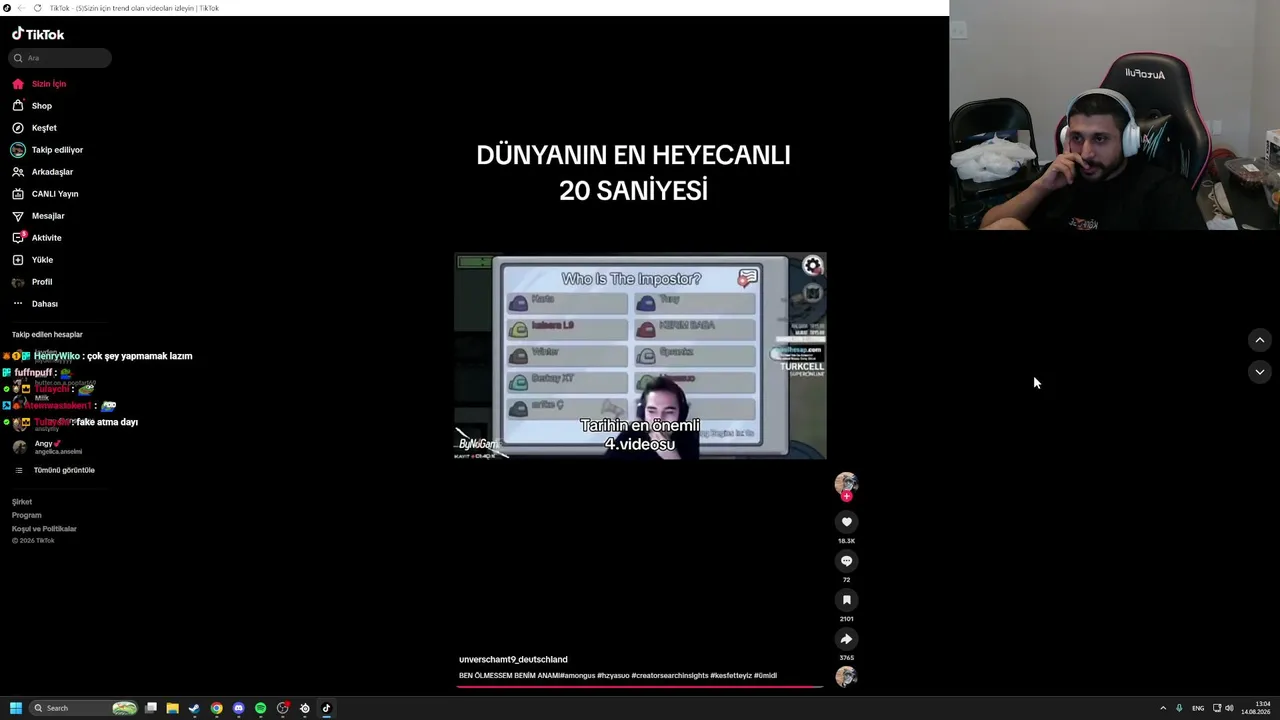Pause the Among Us video clip

640,356
